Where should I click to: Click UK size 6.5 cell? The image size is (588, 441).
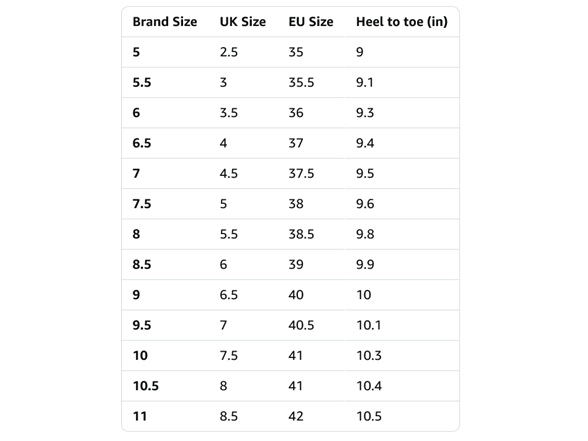(x=229, y=295)
